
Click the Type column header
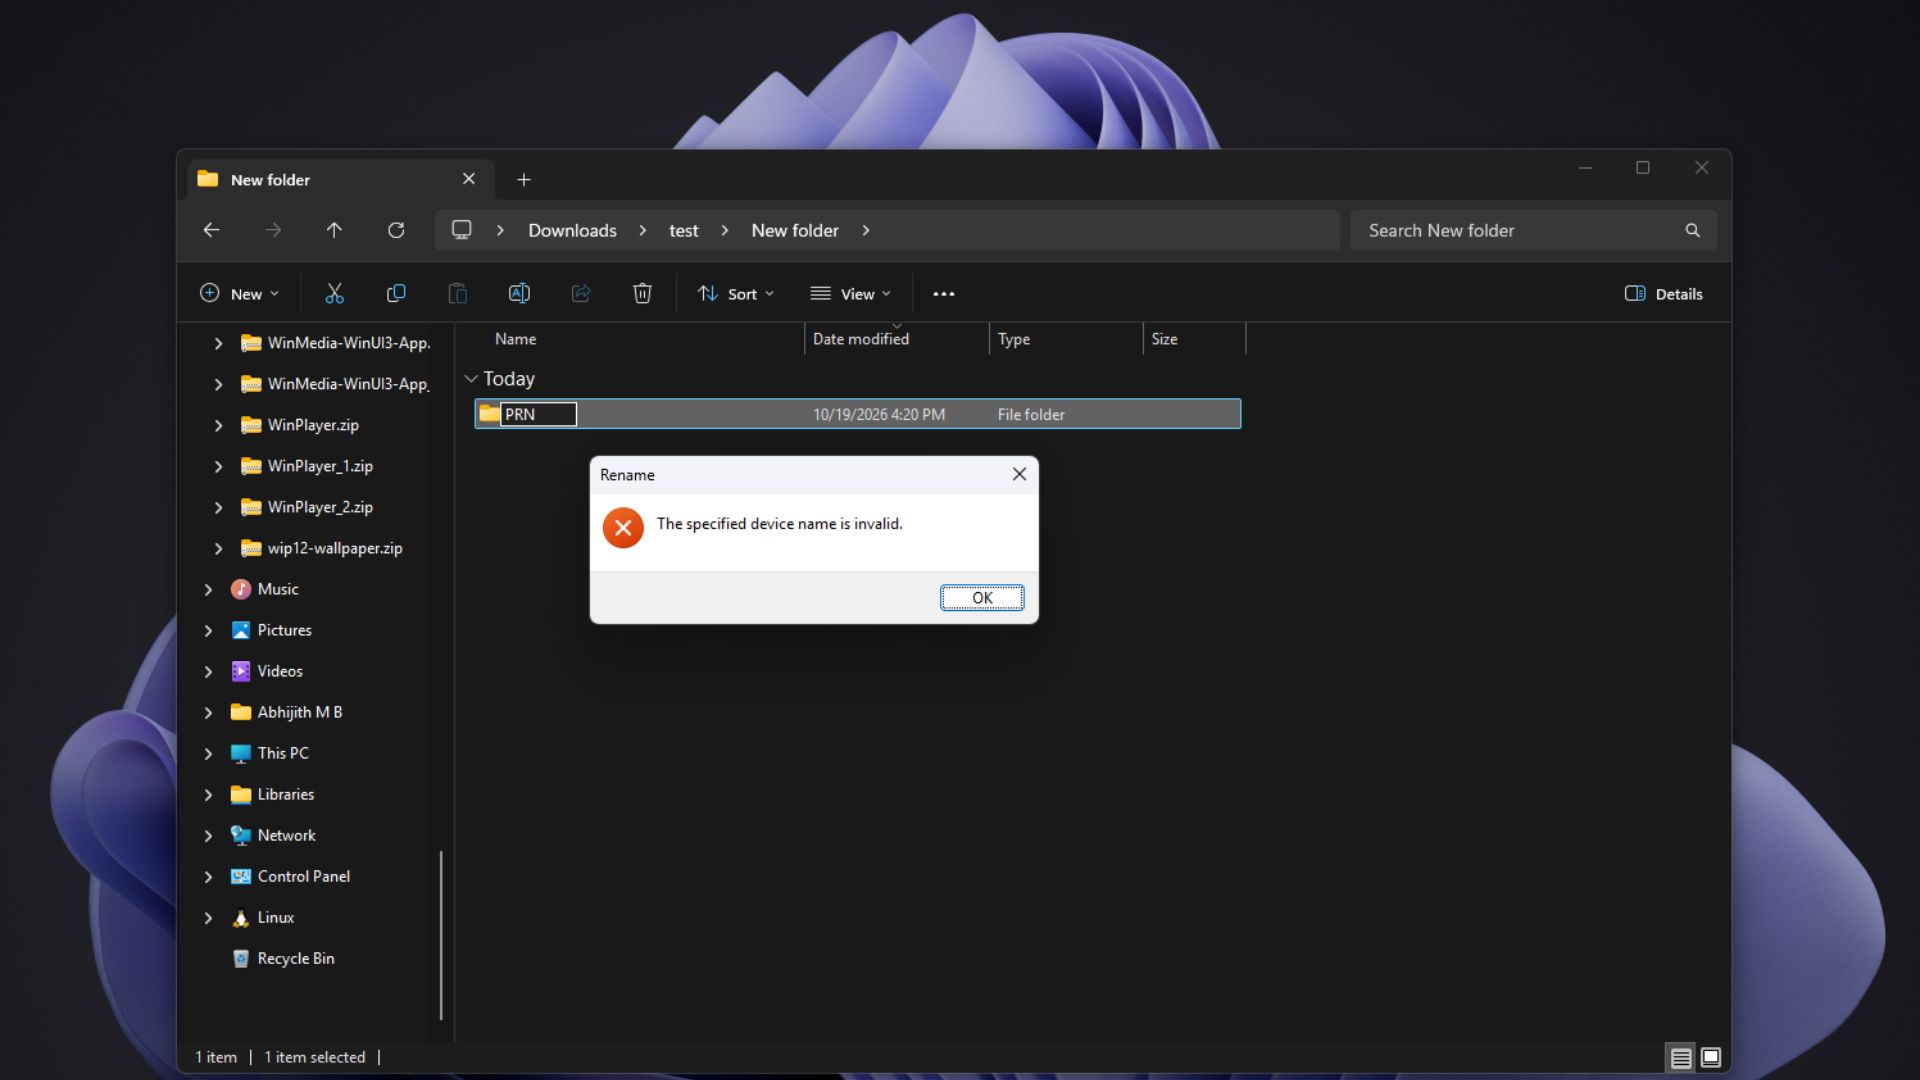1013,339
